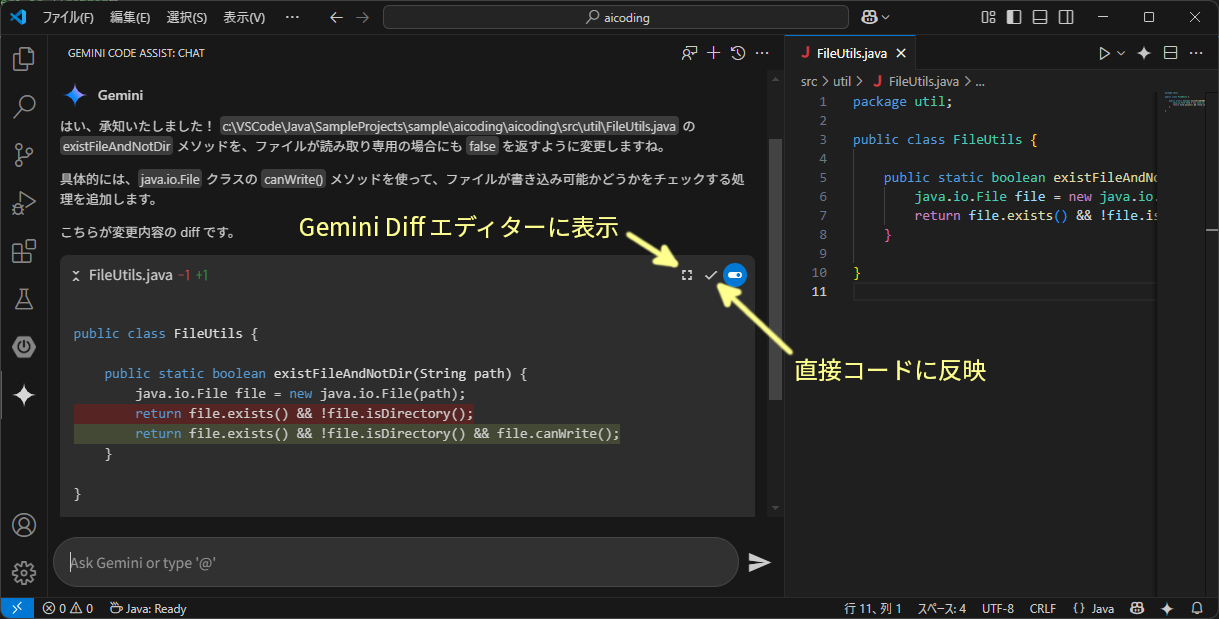Image resolution: width=1219 pixels, height=619 pixels.
Task: Open the Search view
Action: tap(24, 107)
